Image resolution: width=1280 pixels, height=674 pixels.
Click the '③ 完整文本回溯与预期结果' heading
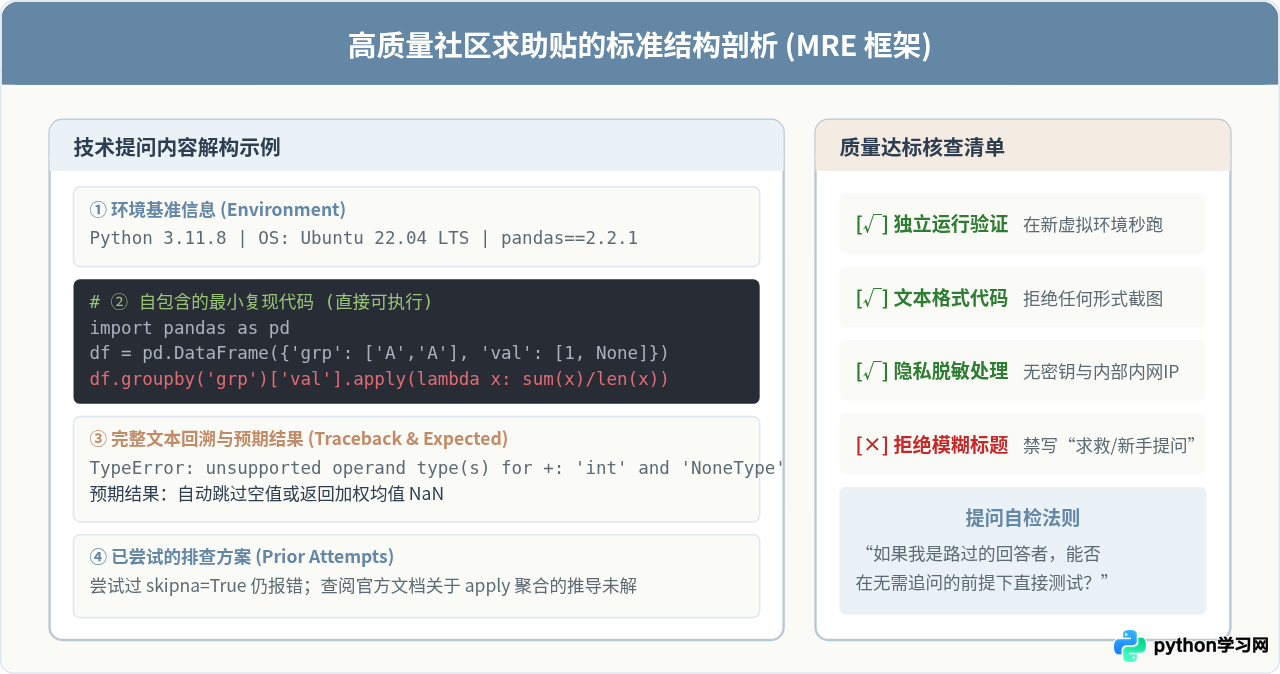(299, 439)
